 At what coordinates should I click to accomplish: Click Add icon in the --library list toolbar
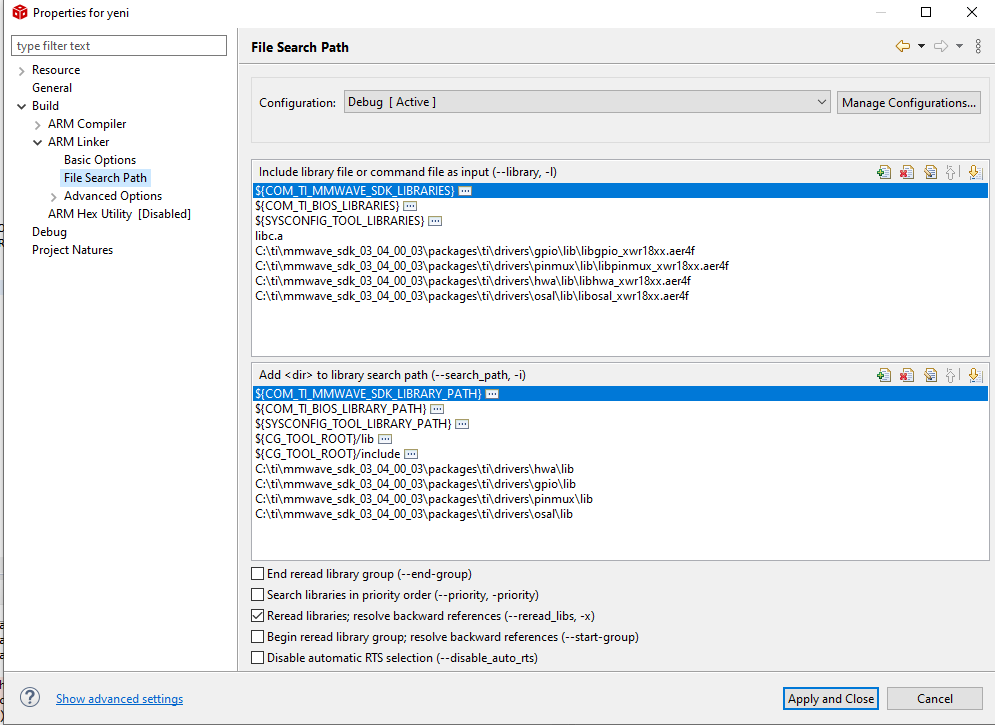point(883,172)
